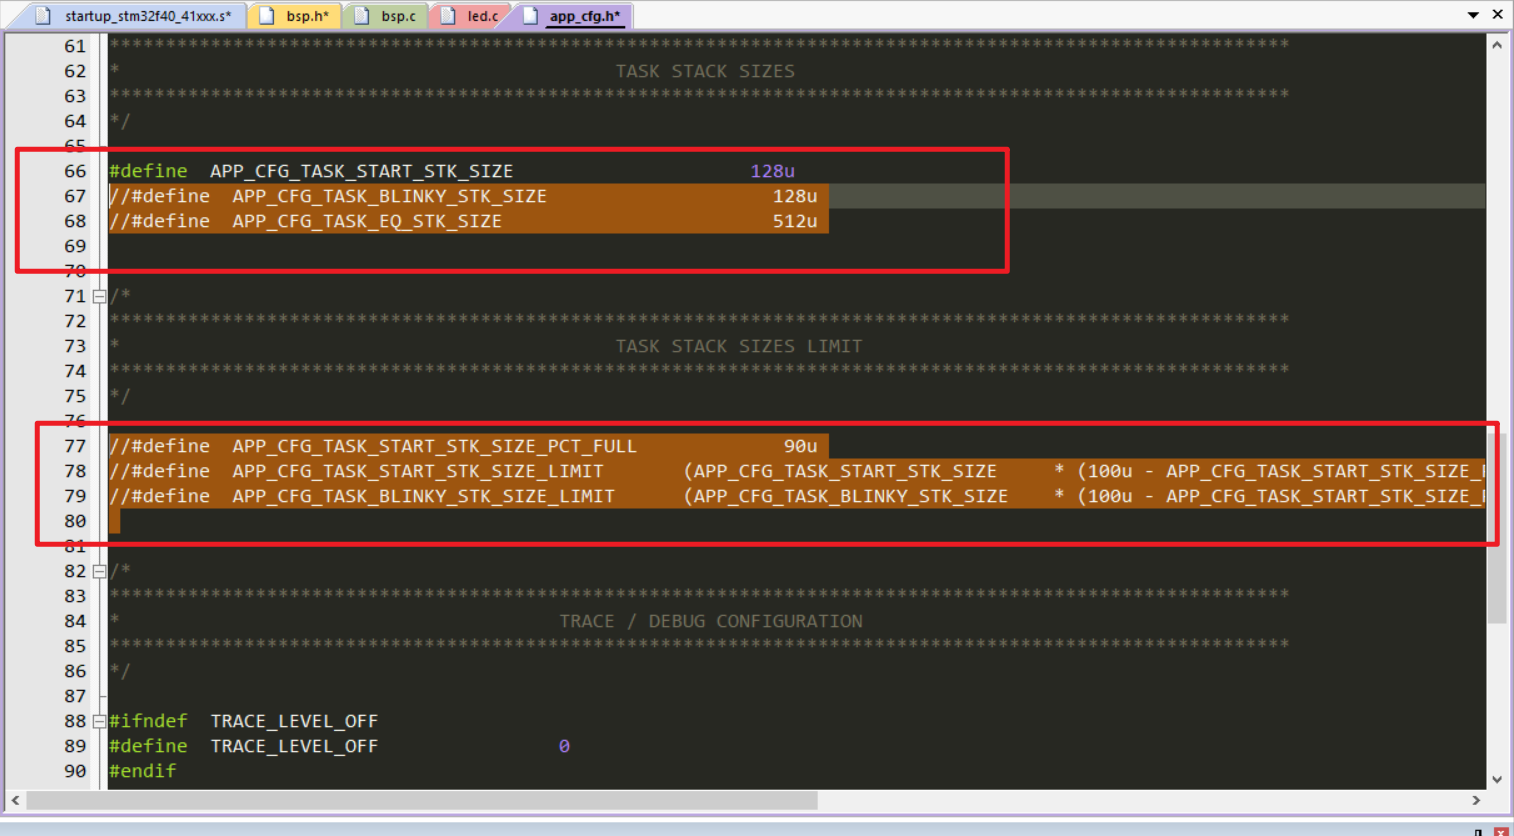The image size is (1514, 836).
Task: Click line number 66 in the margin
Action: (x=75, y=171)
